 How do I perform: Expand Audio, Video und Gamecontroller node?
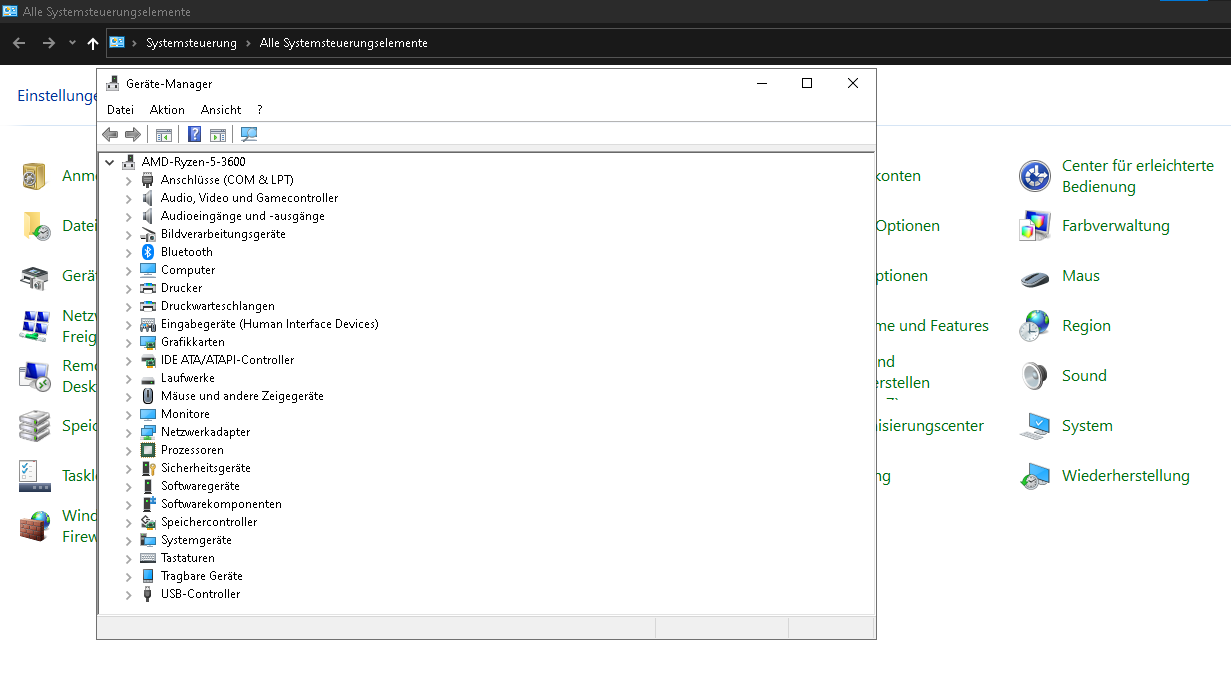click(x=128, y=198)
